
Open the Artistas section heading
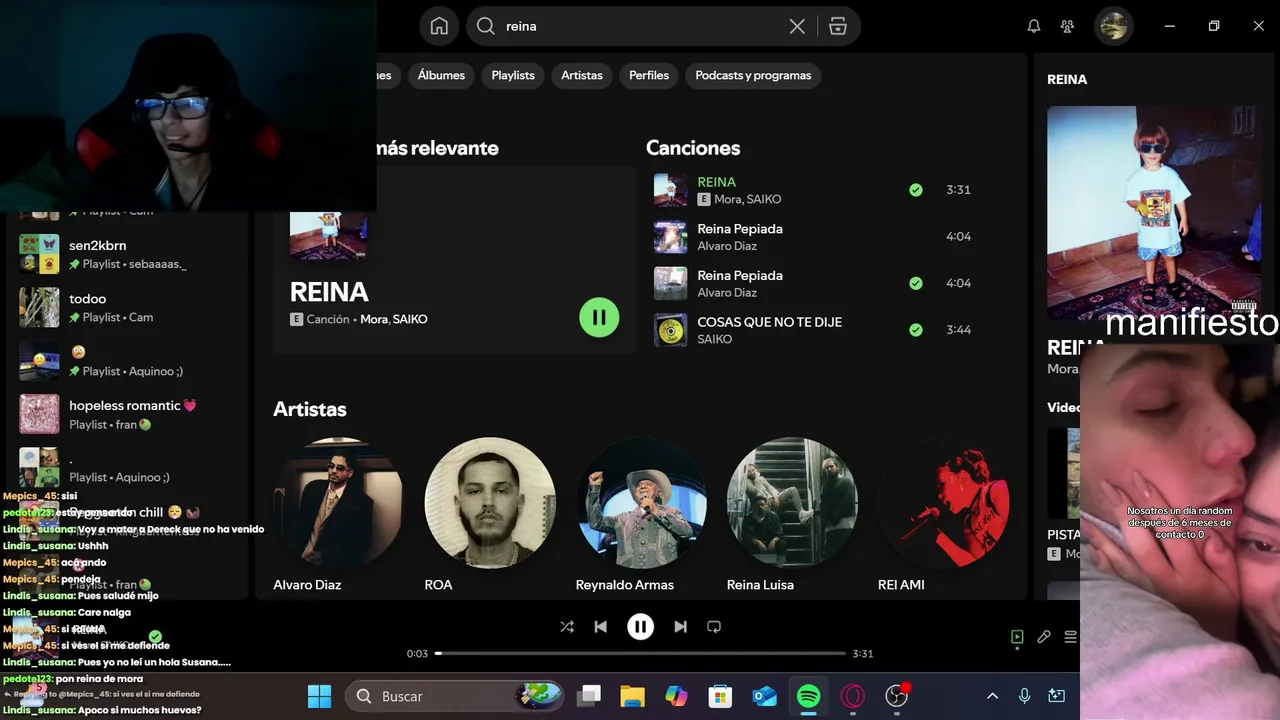pyautogui.click(x=310, y=409)
